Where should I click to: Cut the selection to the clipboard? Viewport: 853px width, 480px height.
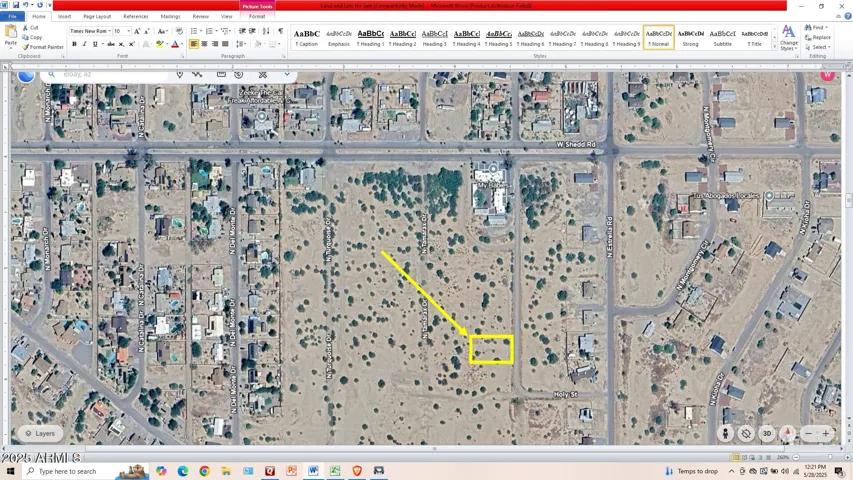coord(30,27)
